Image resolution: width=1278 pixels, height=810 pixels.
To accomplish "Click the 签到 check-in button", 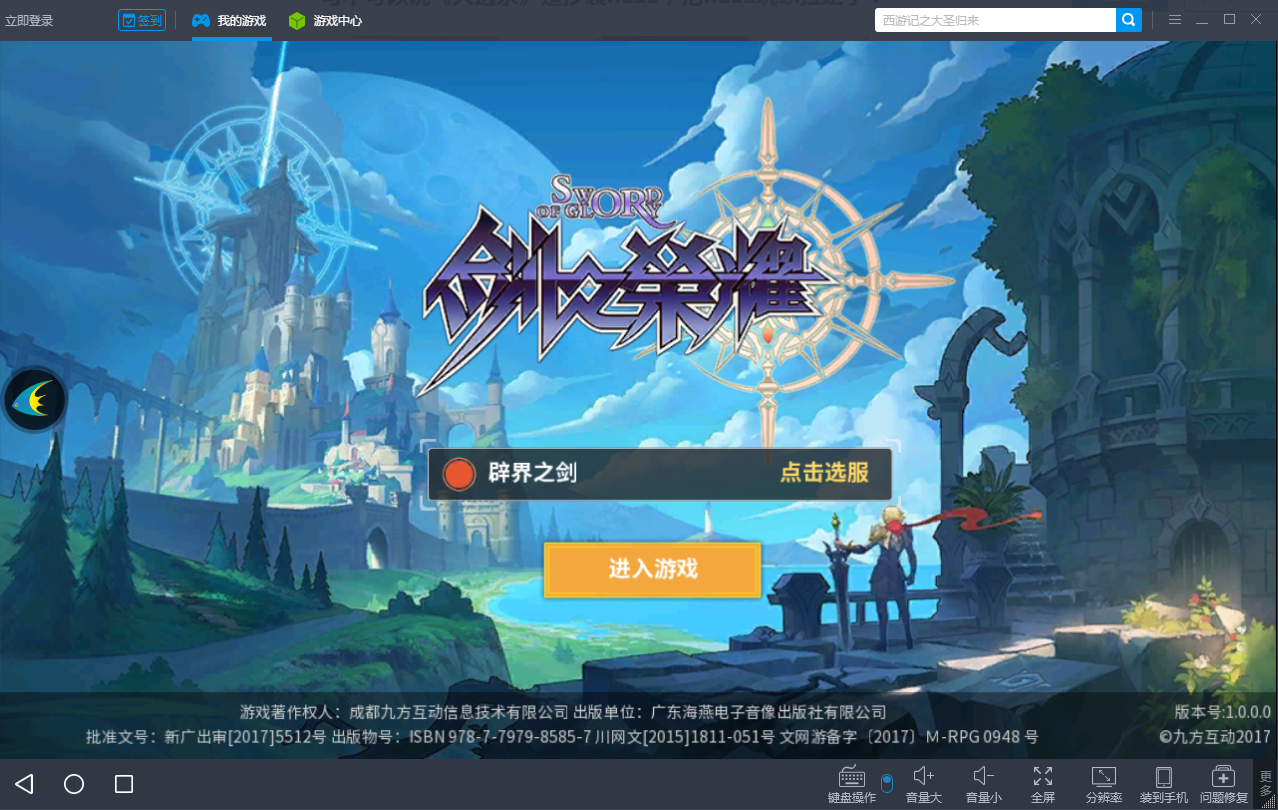I will click(142, 20).
